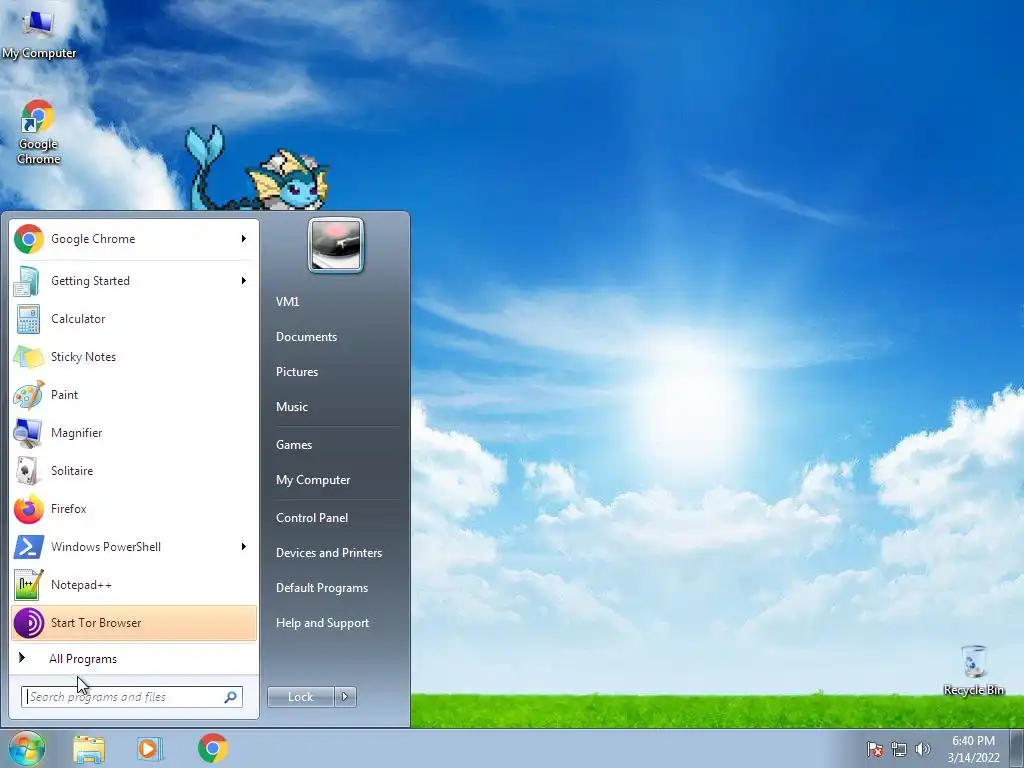
Task: Click the Notepad++ icon
Action: point(29,584)
